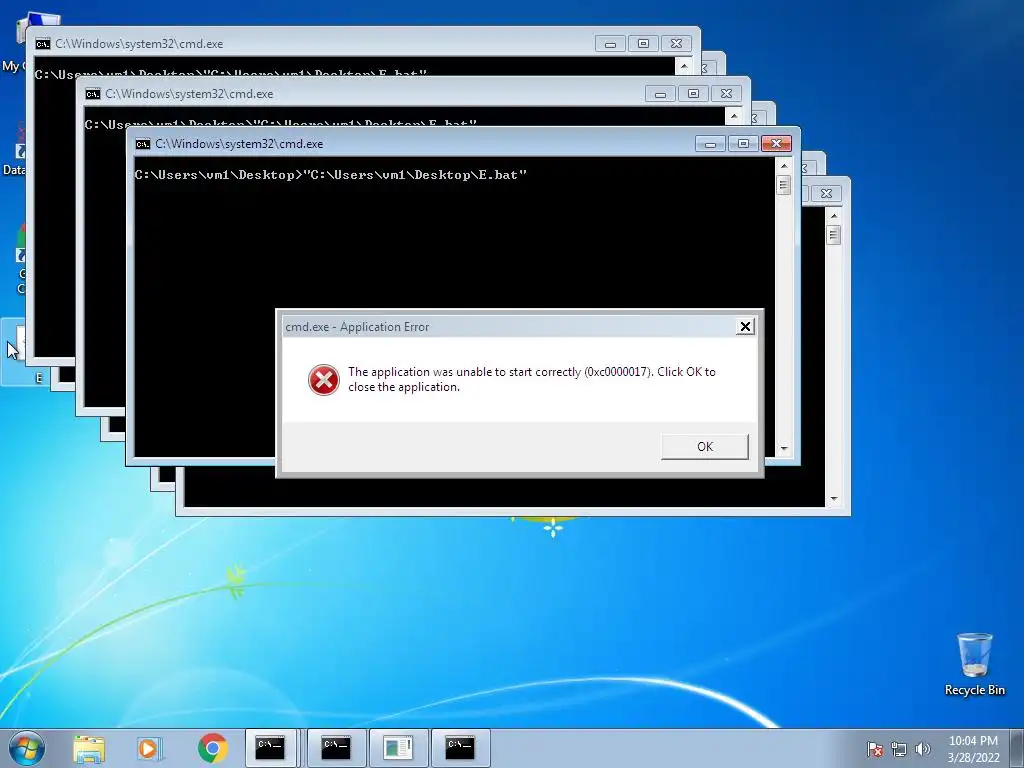
Task: Open Google Chrome from the taskbar
Action: 212,748
